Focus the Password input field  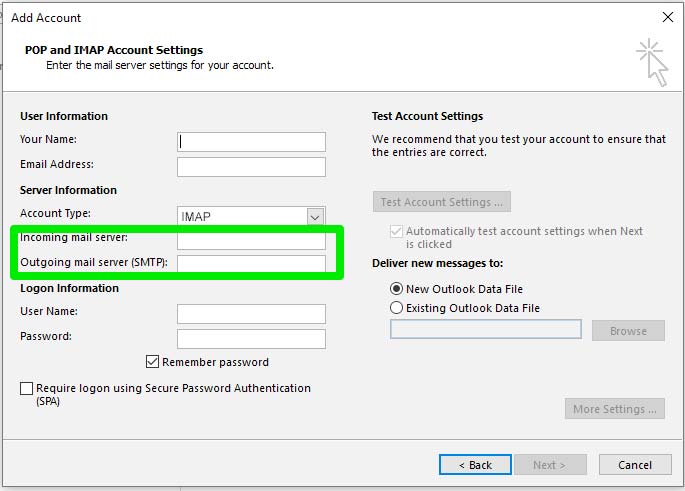click(251, 339)
